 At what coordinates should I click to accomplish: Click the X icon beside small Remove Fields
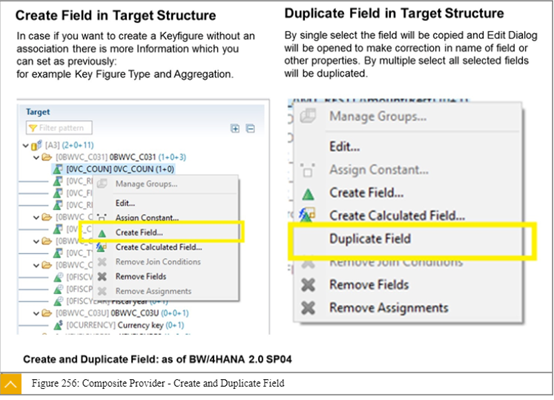point(102,276)
